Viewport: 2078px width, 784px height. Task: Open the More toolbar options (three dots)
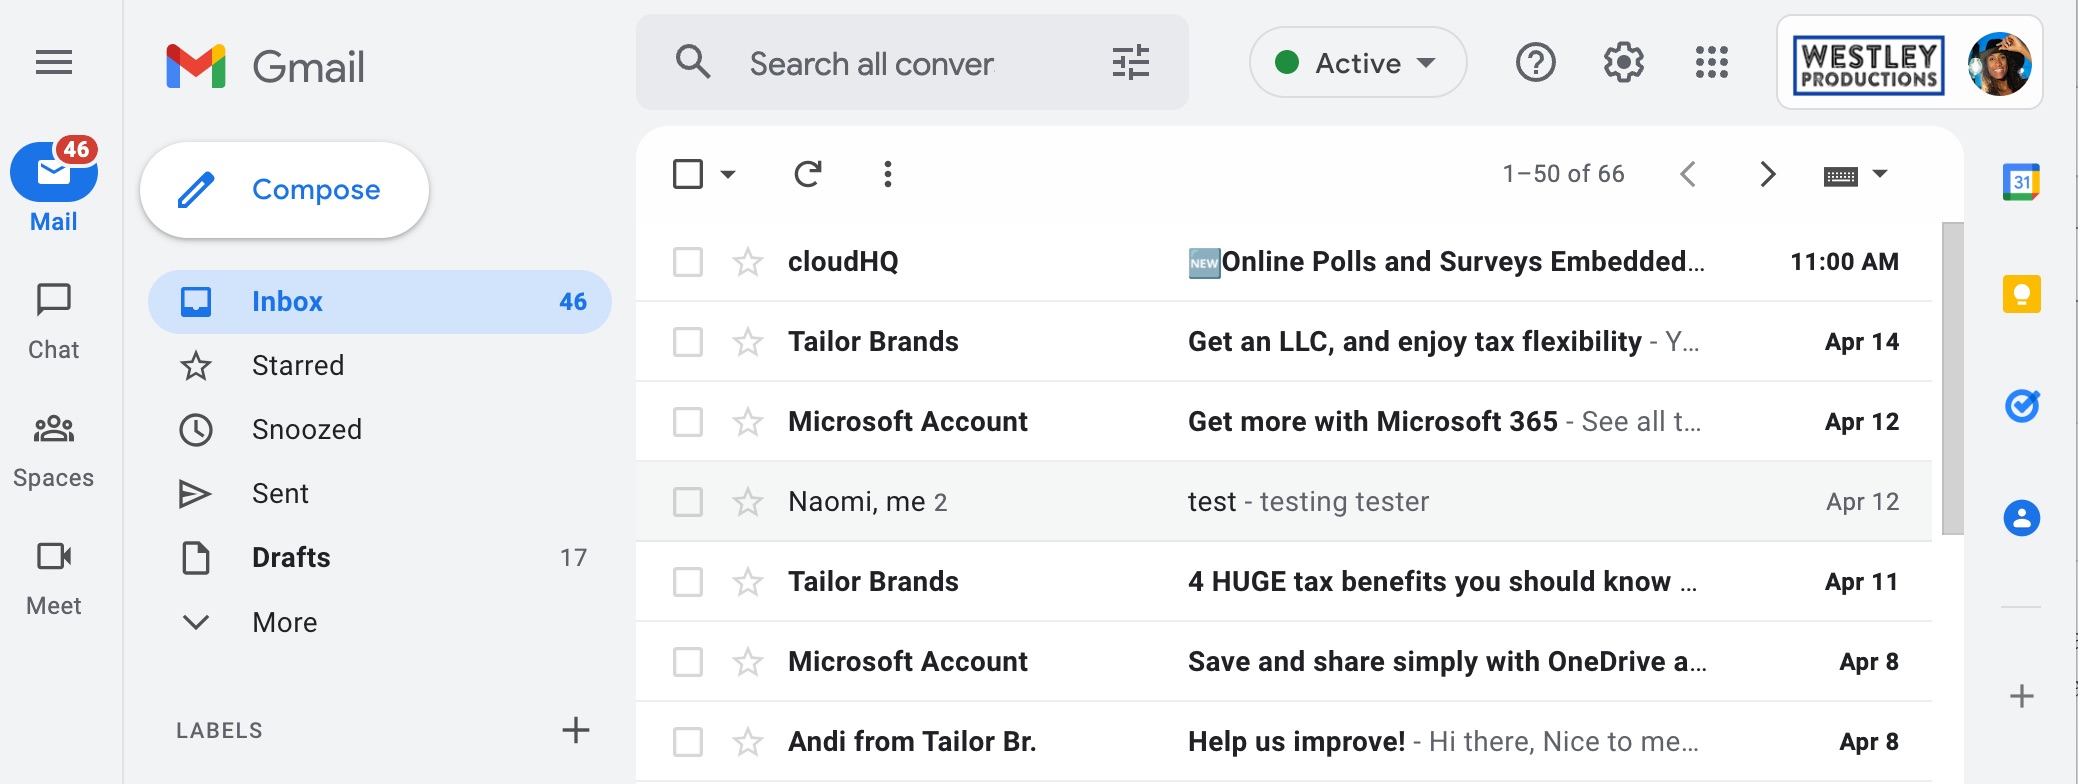887,174
